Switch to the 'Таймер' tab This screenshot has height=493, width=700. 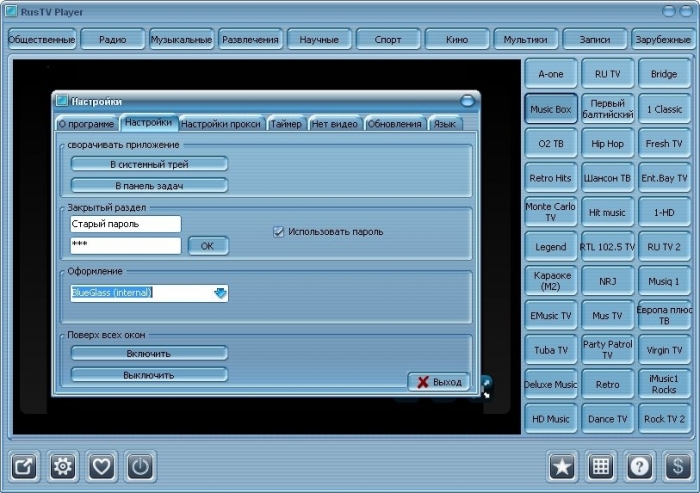286,124
